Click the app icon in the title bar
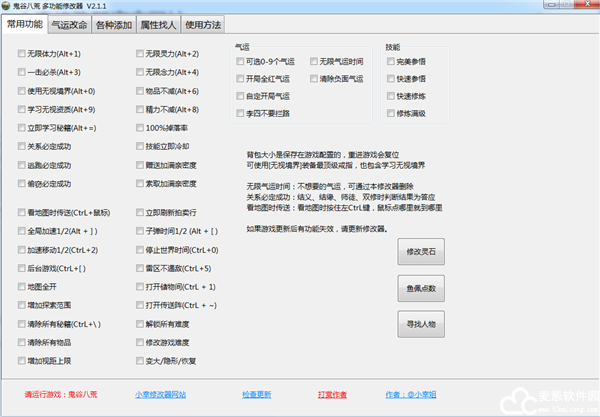Viewport: 600px width, 417px height. (9, 8)
